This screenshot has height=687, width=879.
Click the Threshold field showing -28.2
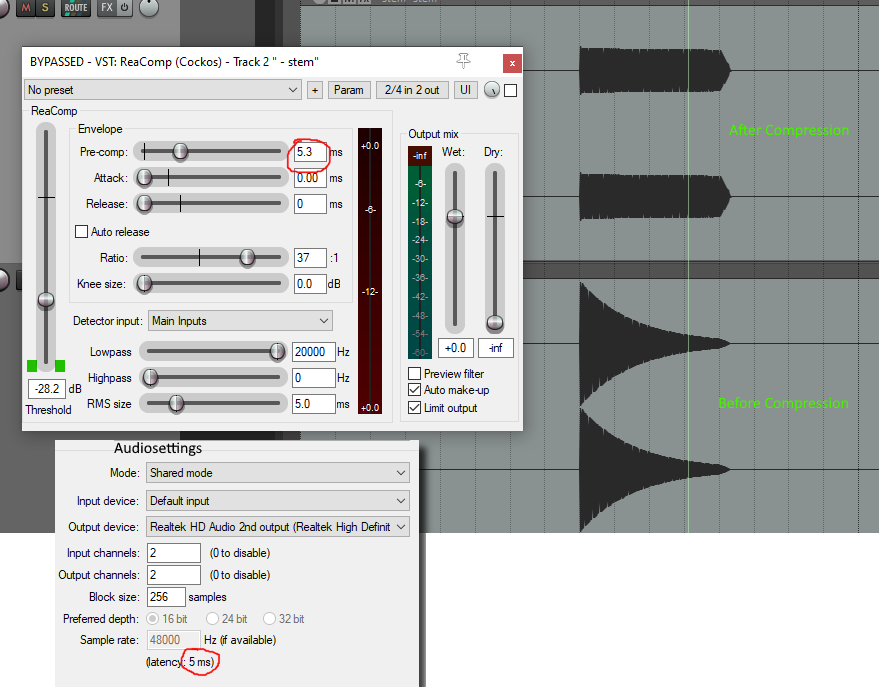tap(47, 388)
